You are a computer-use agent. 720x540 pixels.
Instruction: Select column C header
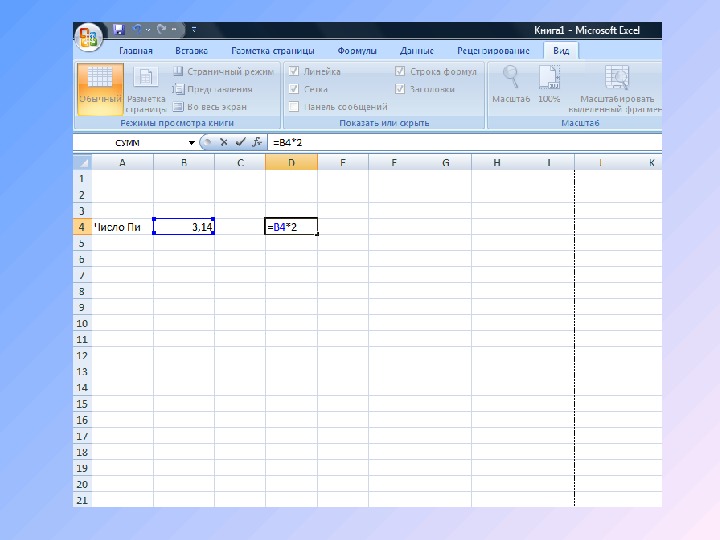click(x=240, y=163)
